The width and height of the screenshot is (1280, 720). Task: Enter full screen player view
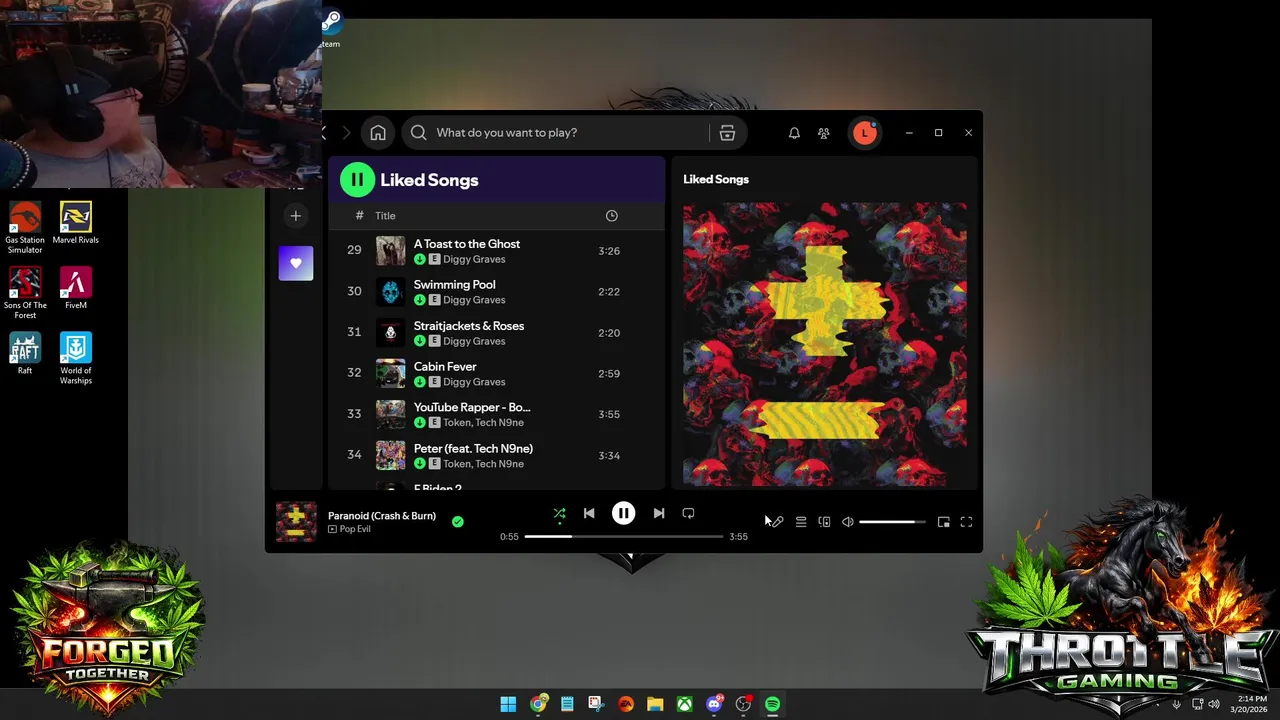(966, 522)
